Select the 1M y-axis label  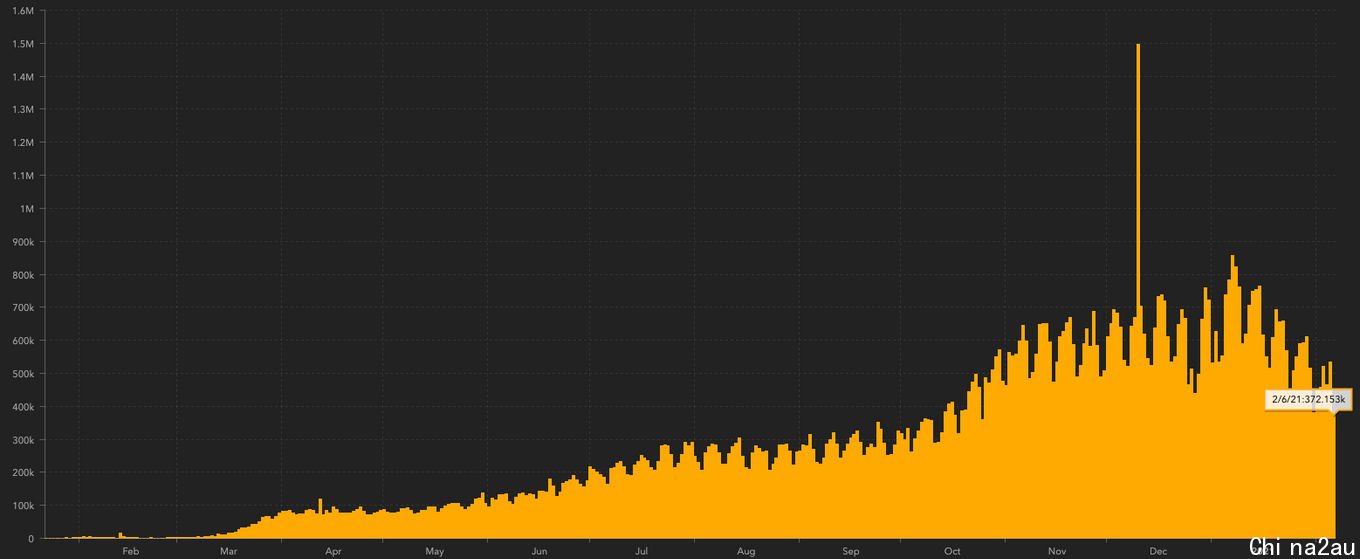click(27, 209)
